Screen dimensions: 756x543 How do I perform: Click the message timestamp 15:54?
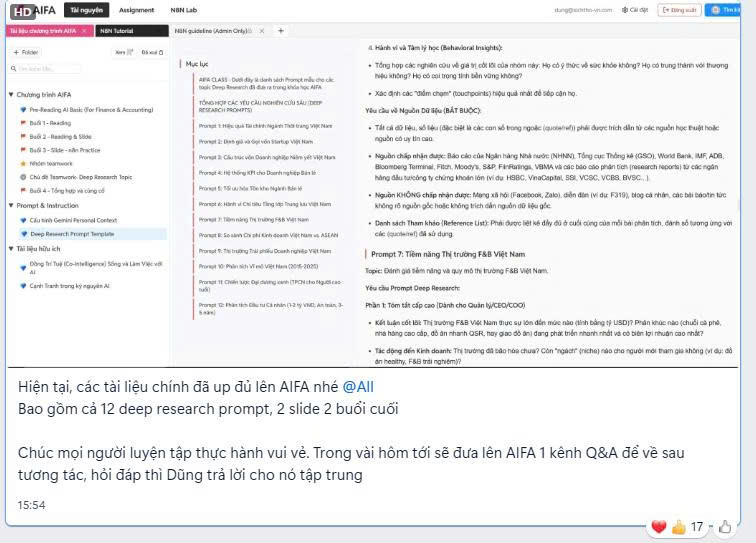click(31, 505)
